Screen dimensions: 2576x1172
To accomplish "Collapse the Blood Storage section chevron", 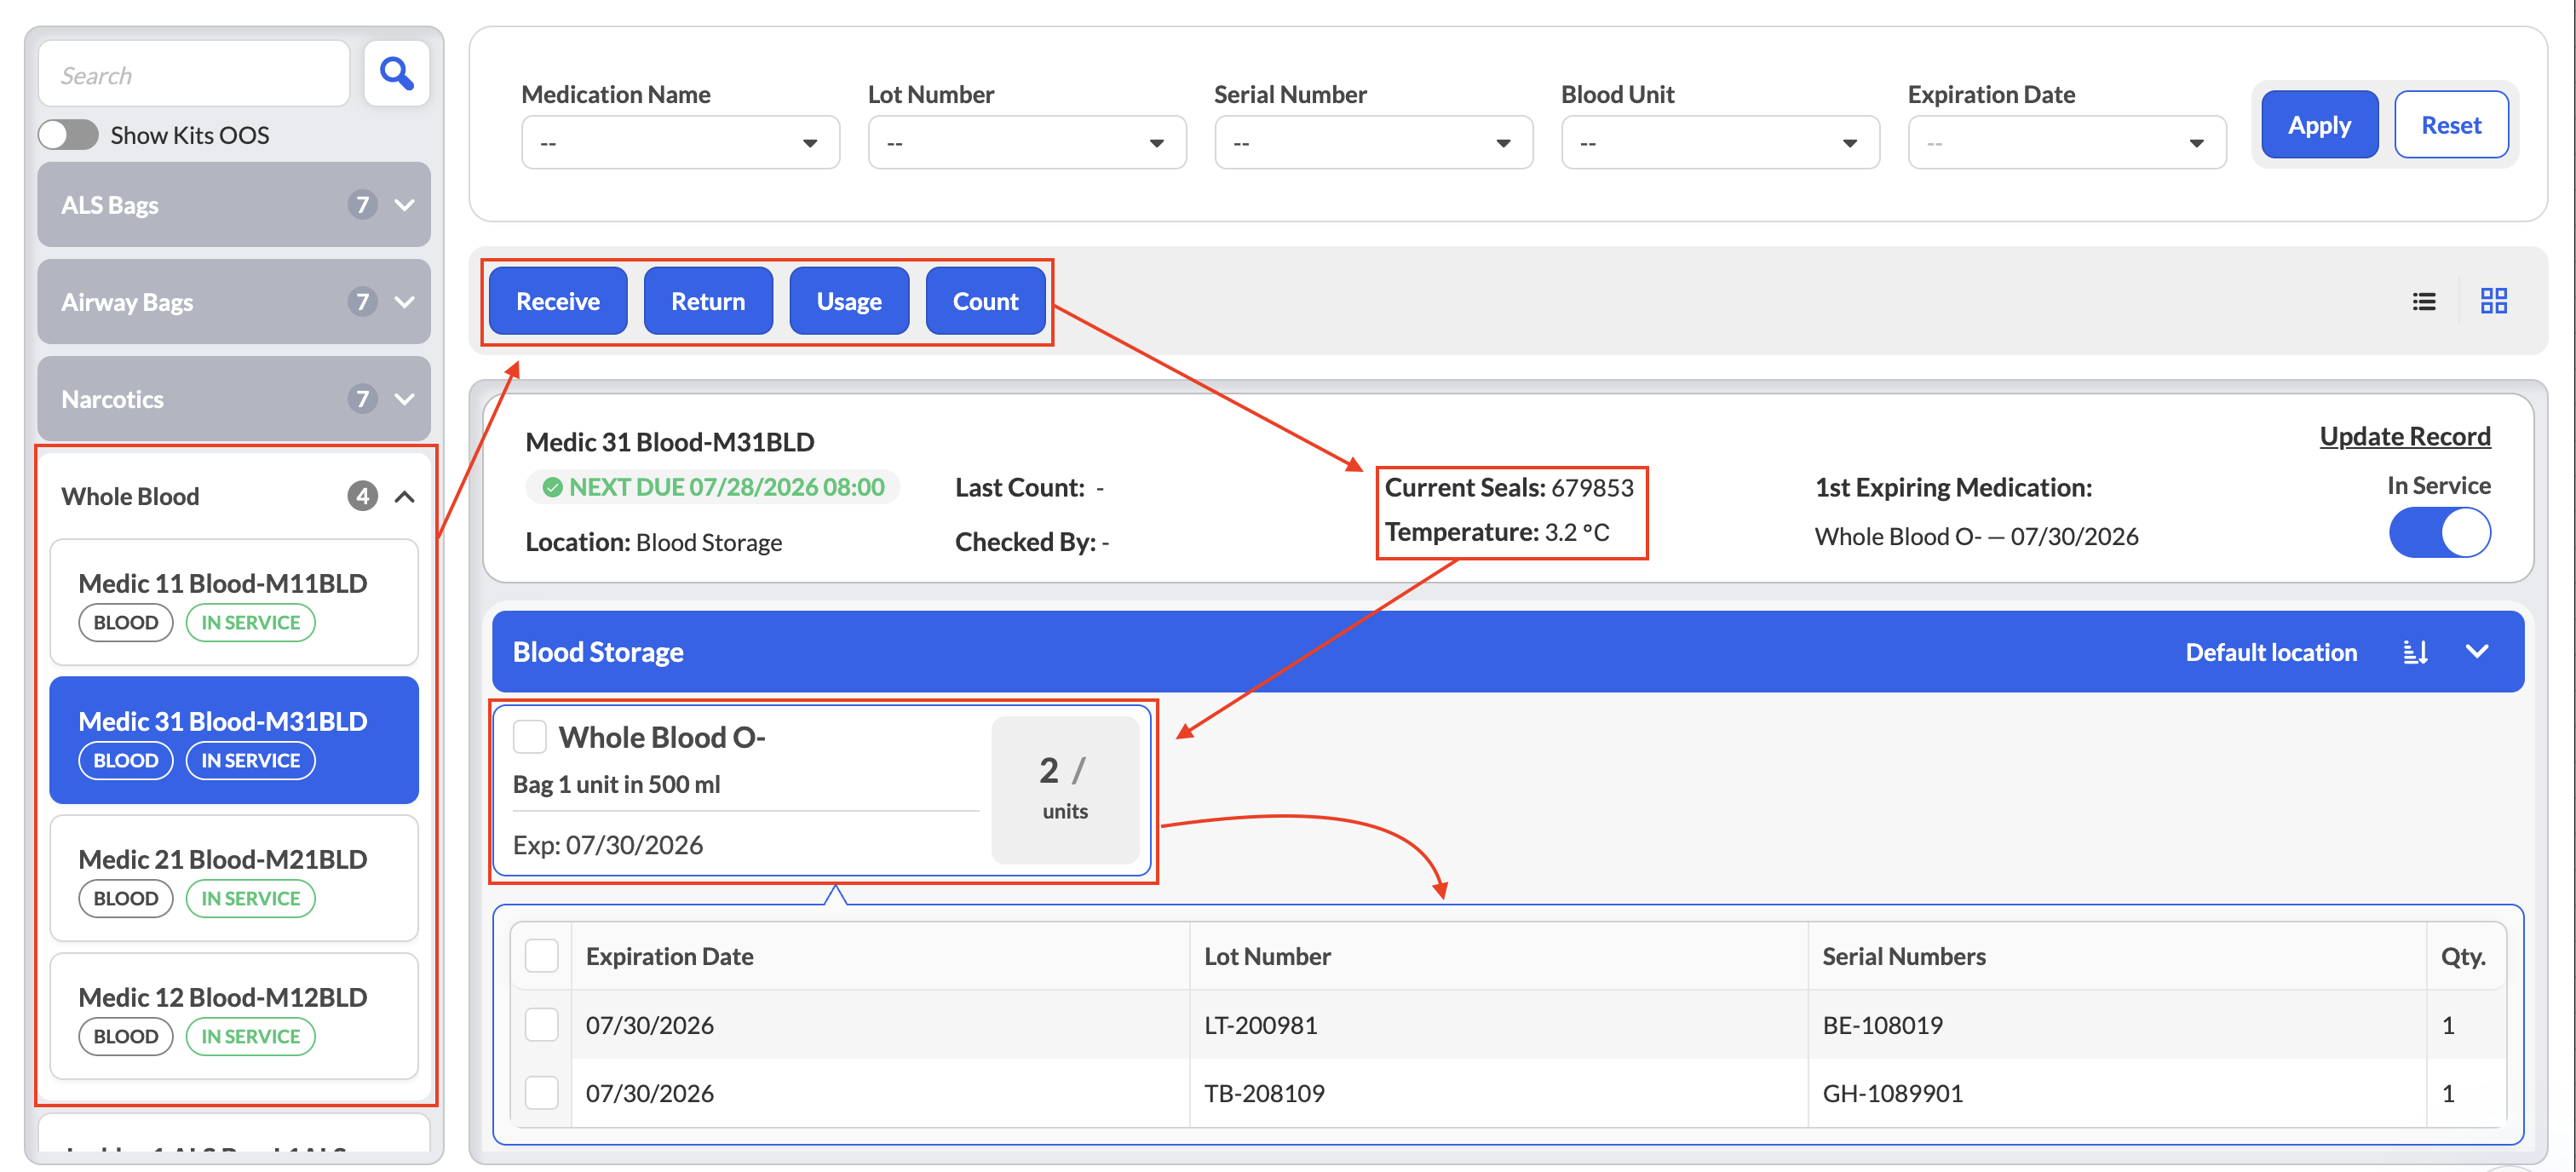I will (2476, 652).
